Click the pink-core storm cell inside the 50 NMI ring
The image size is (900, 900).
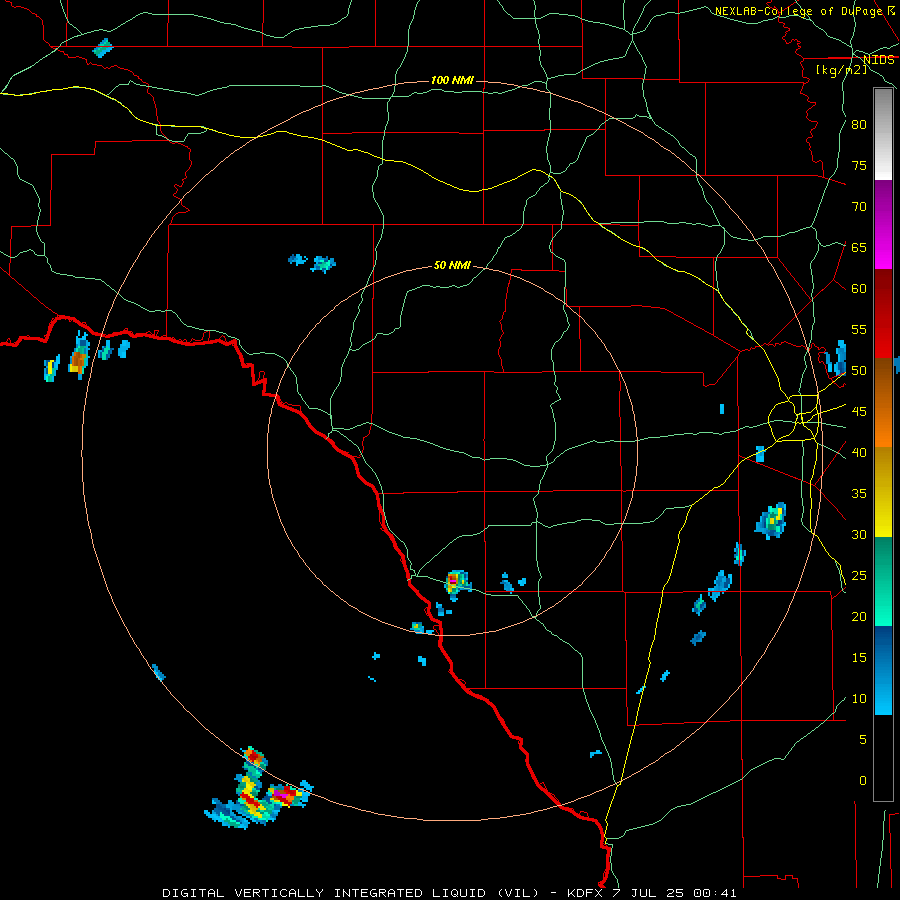(x=456, y=583)
